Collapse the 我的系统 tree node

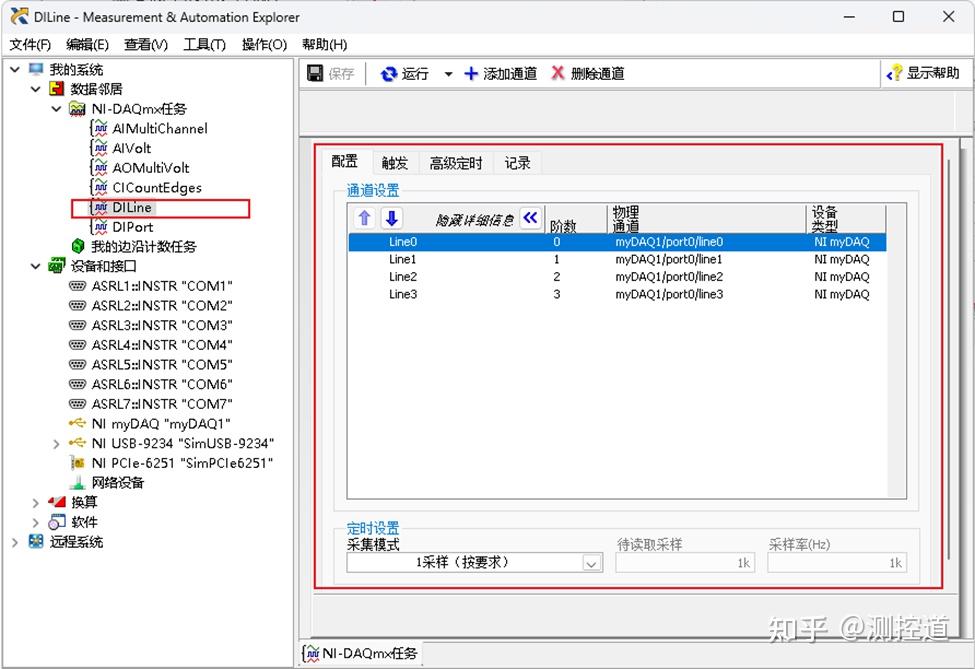pyautogui.click(x=15, y=69)
